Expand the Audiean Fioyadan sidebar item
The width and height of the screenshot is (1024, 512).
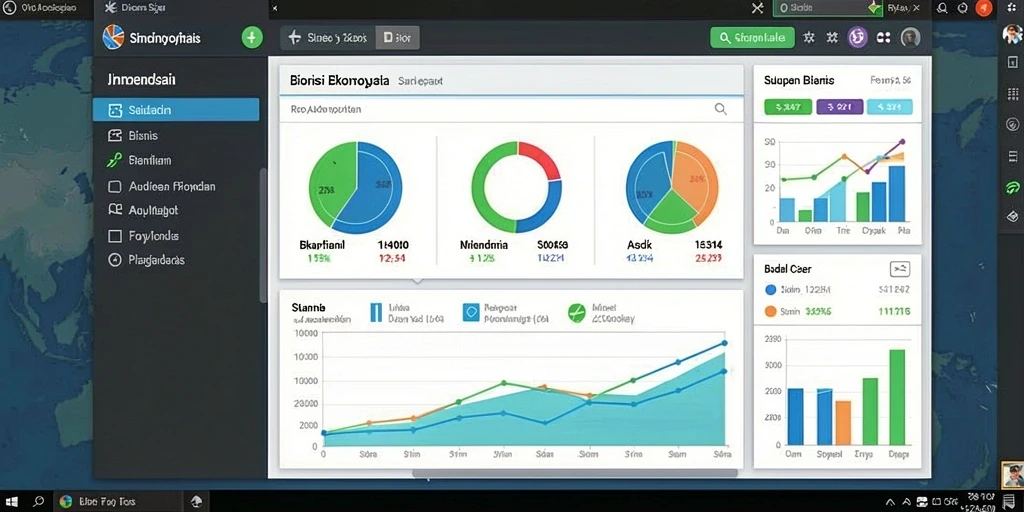coord(161,186)
